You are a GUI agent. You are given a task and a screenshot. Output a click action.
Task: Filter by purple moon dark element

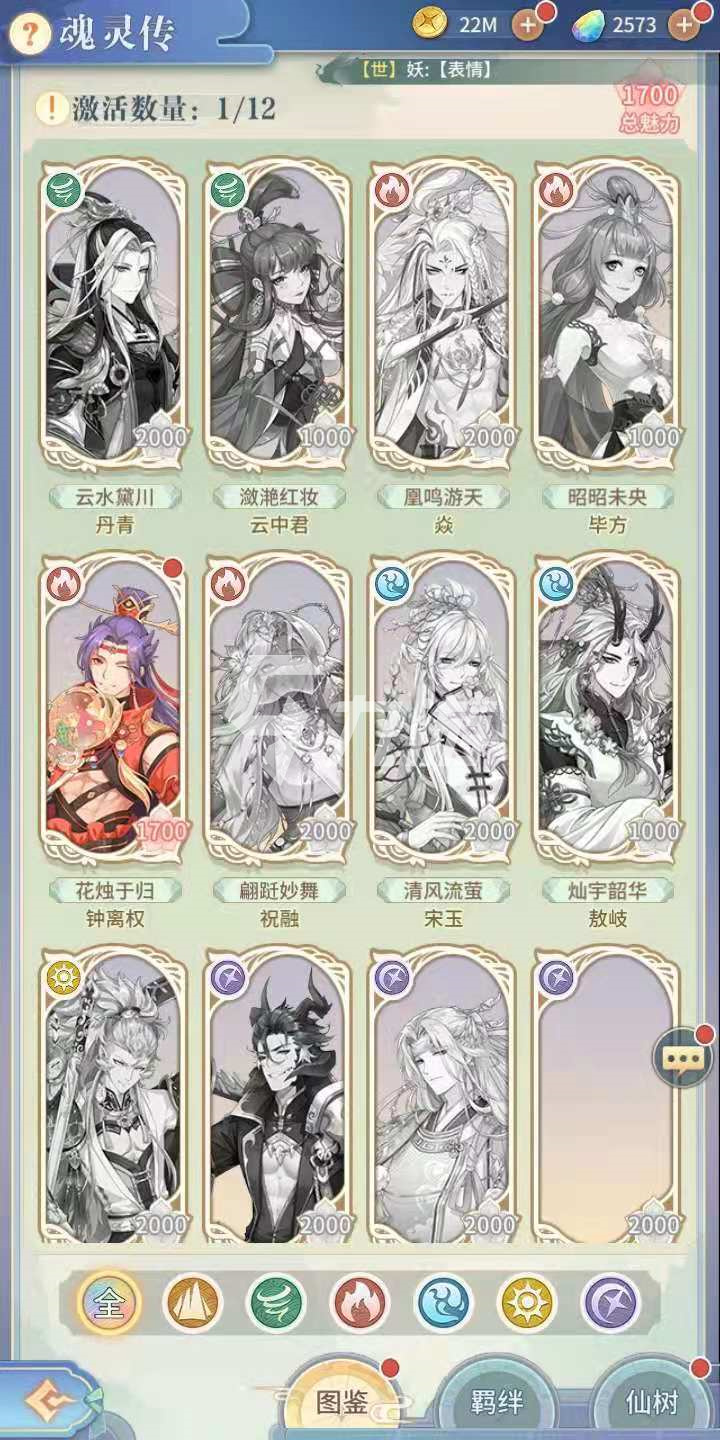click(611, 1303)
